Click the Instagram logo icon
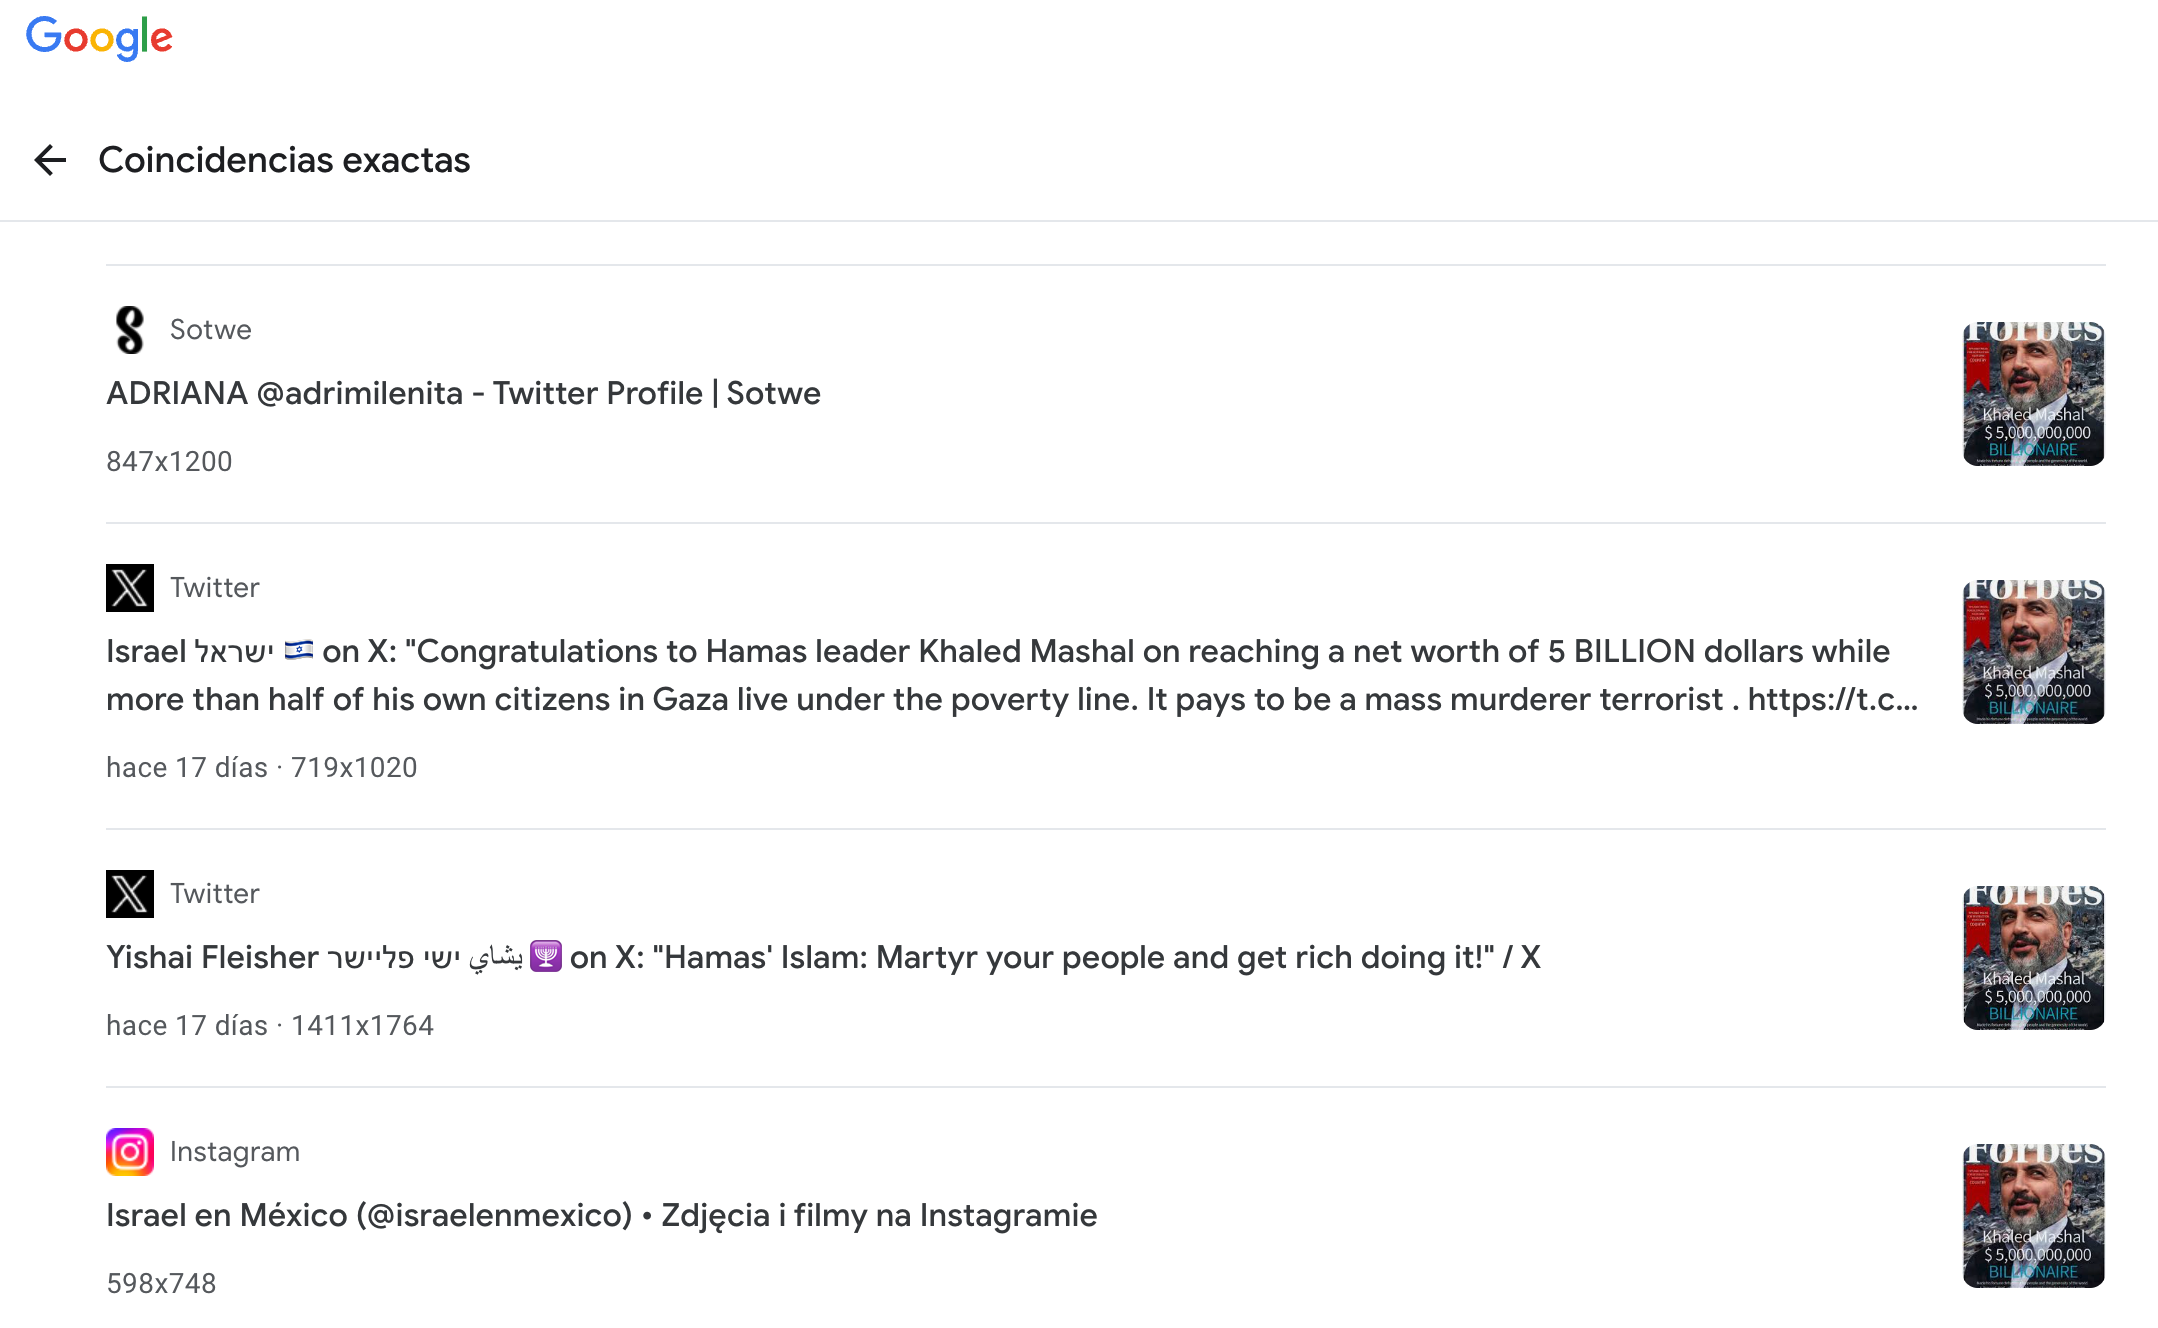Image resolution: width=2158 pixels, height=1328 pixels. 130,1152
